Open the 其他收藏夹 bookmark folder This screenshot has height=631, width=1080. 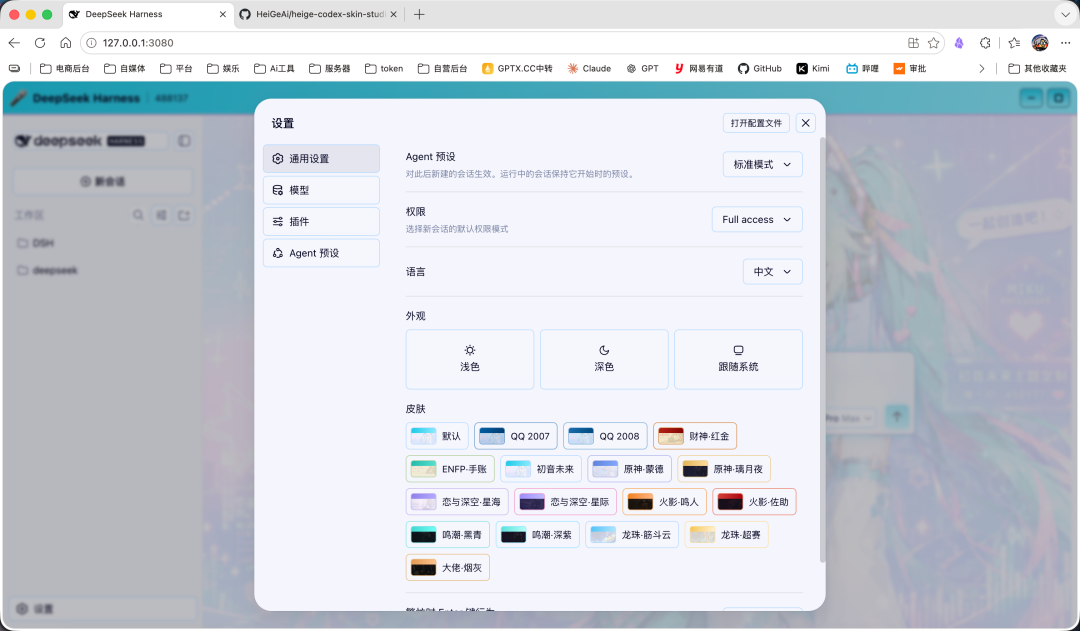coord(1037,68)
